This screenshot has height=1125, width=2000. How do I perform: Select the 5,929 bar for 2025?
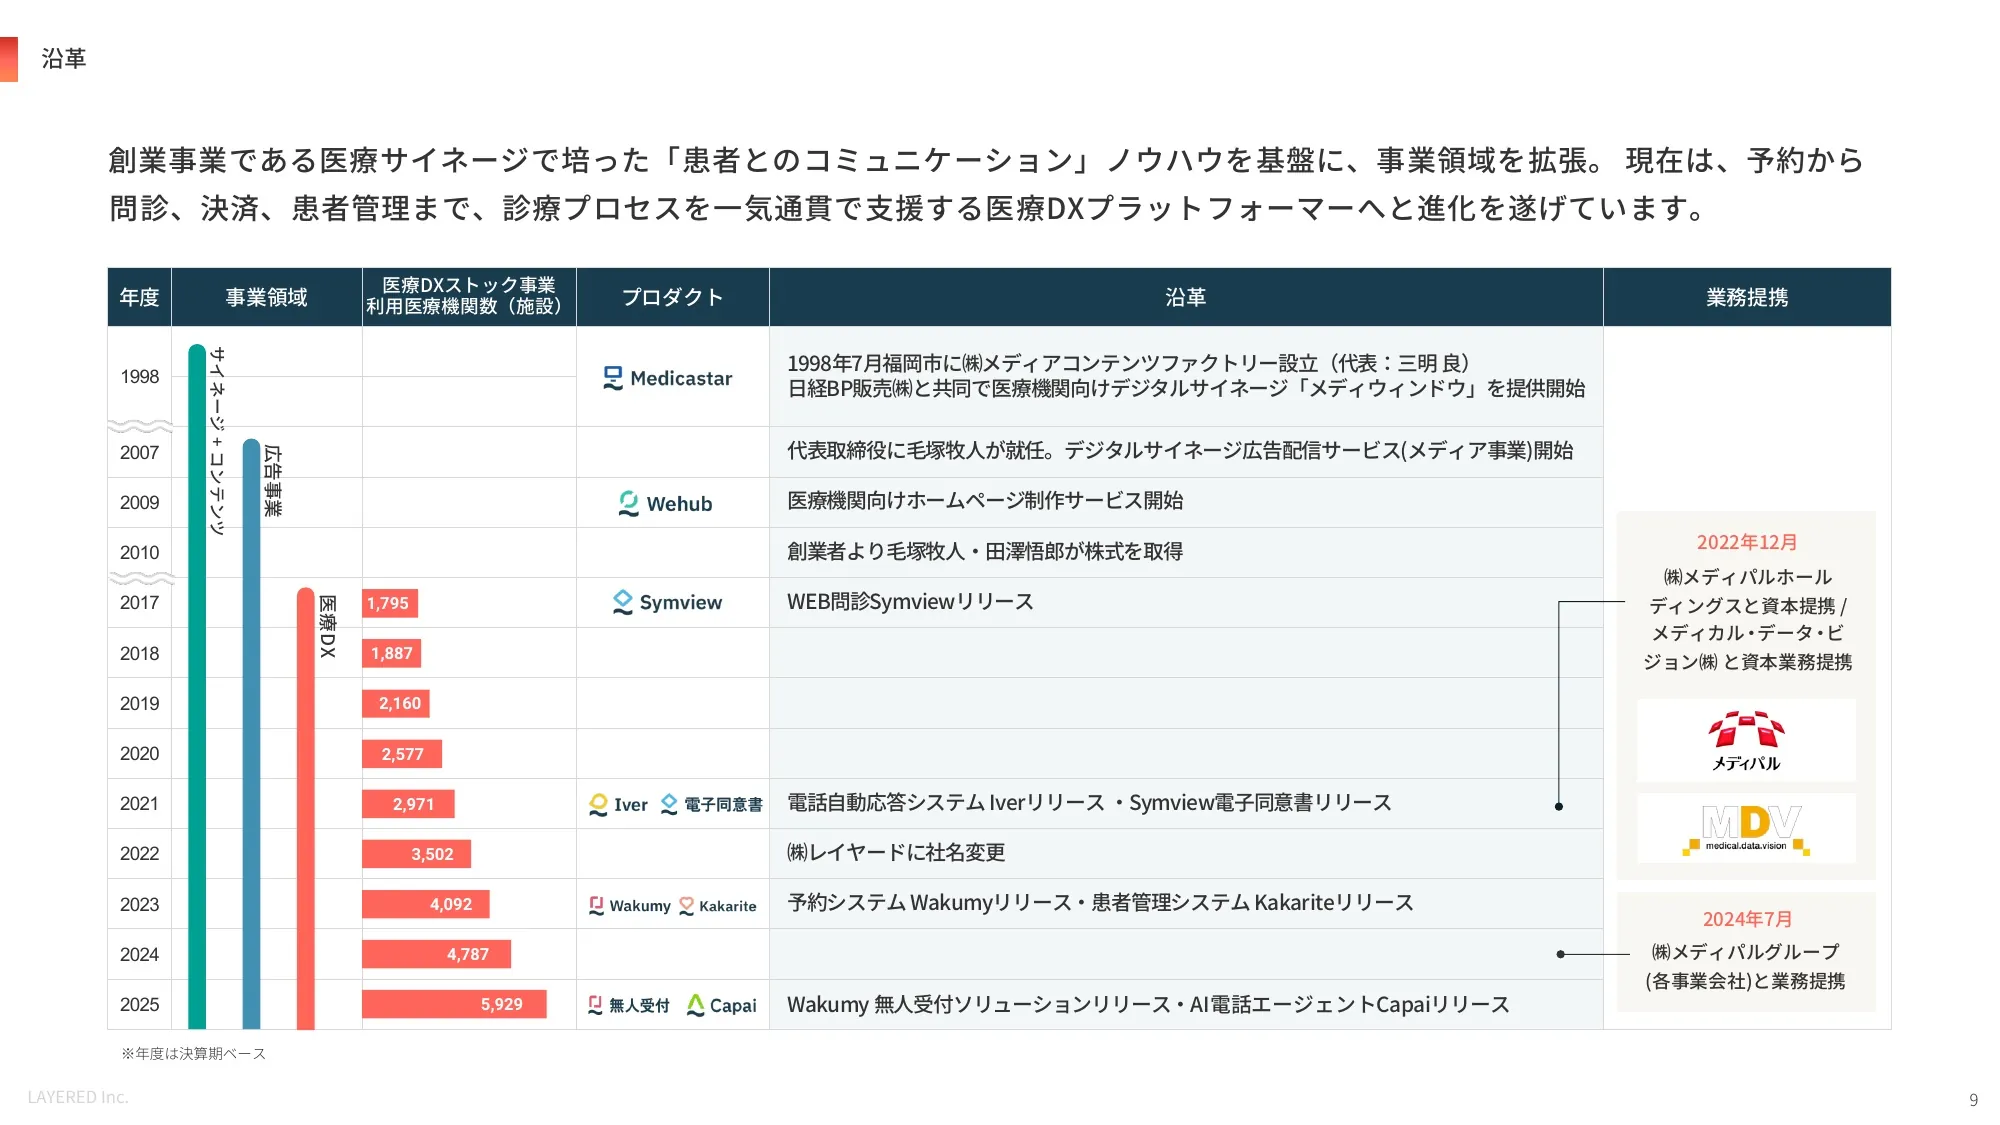click(x=454, y=1004)
